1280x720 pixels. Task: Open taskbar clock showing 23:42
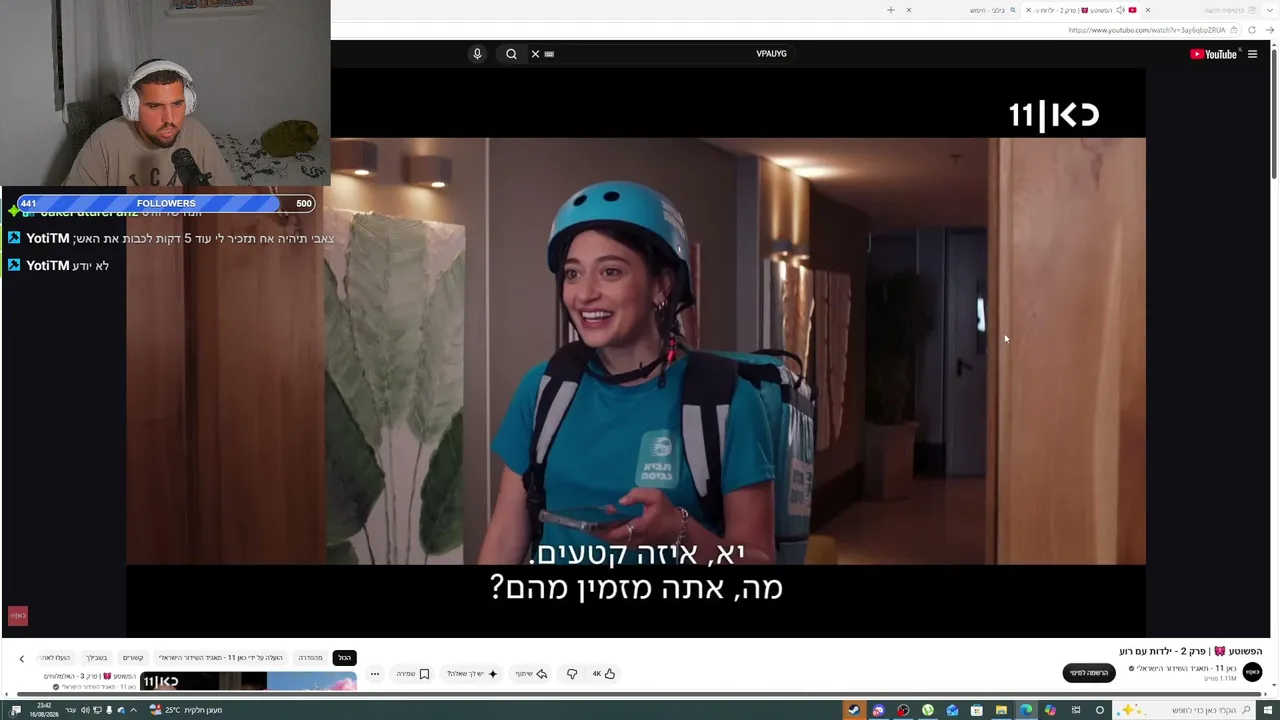(x=44, y=710)
